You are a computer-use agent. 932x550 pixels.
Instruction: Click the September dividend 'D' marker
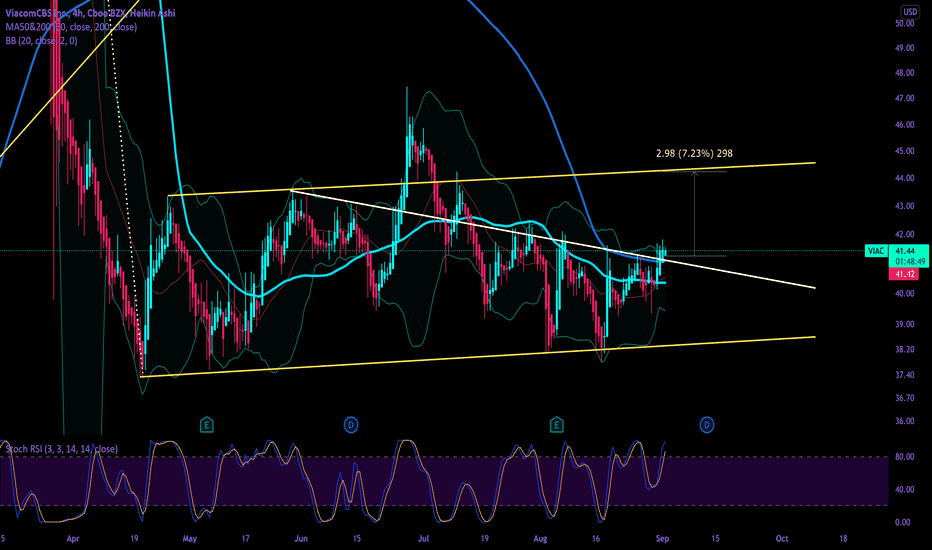point(707,425)
